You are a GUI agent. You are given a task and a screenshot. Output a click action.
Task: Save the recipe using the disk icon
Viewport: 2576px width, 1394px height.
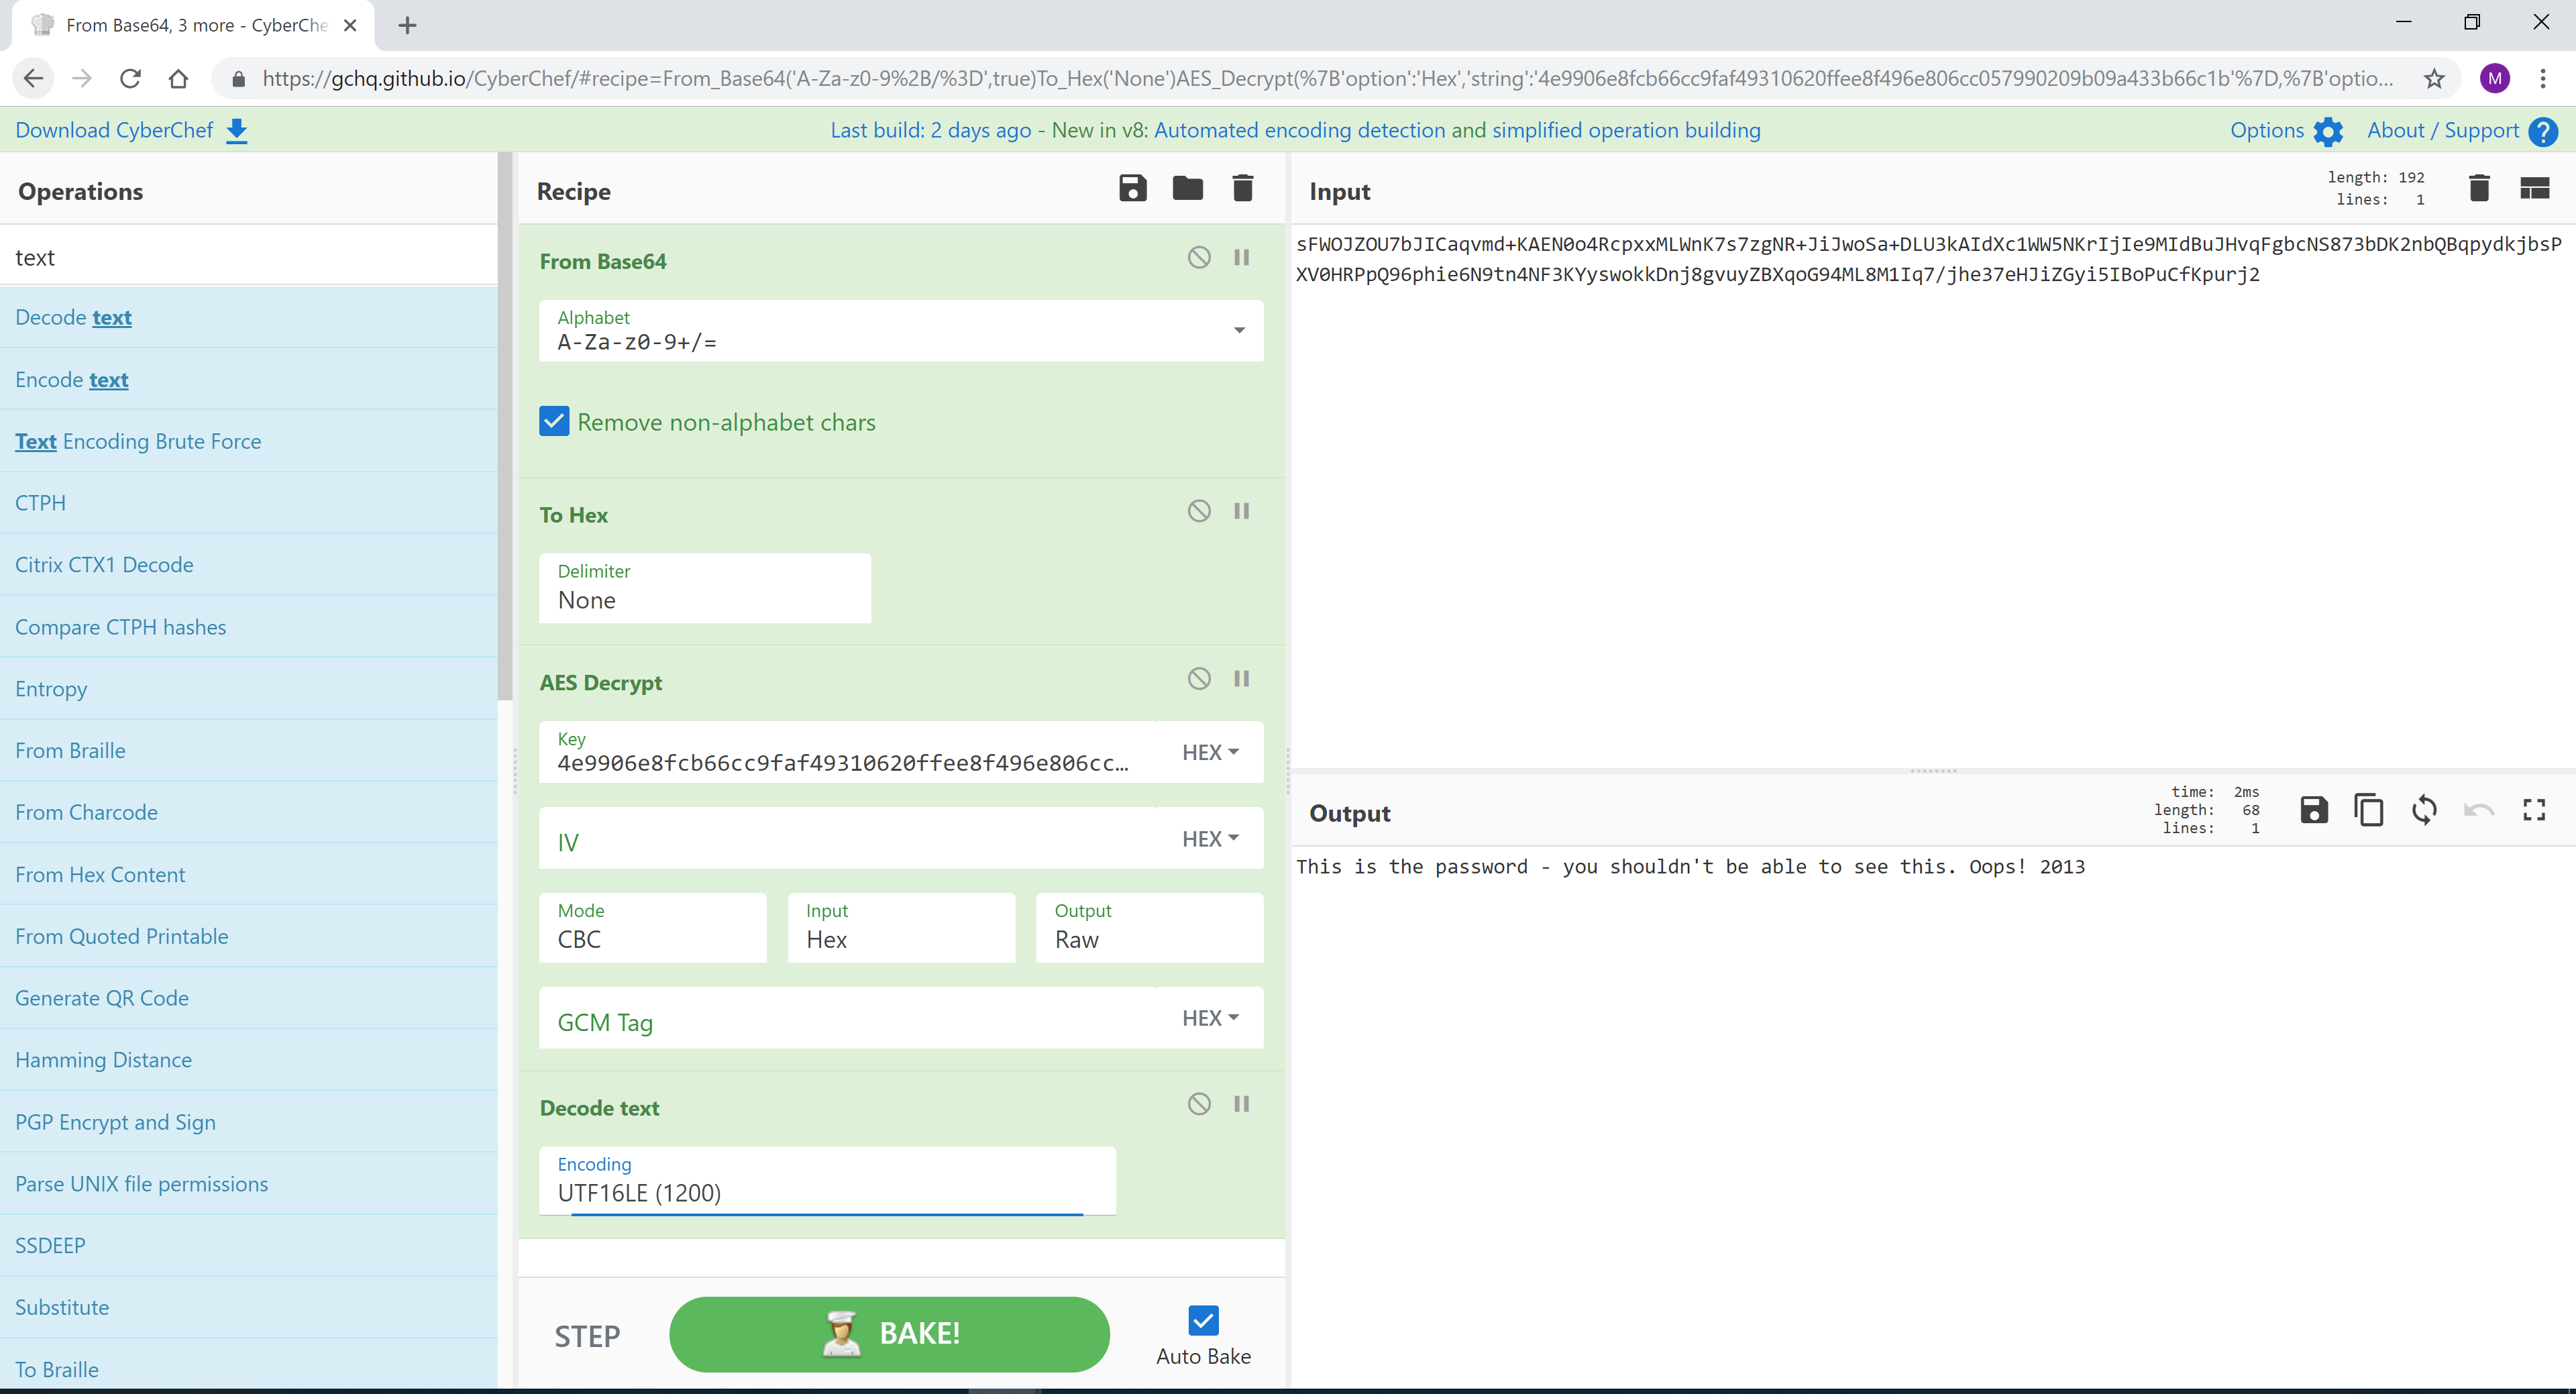(1132, 188)
